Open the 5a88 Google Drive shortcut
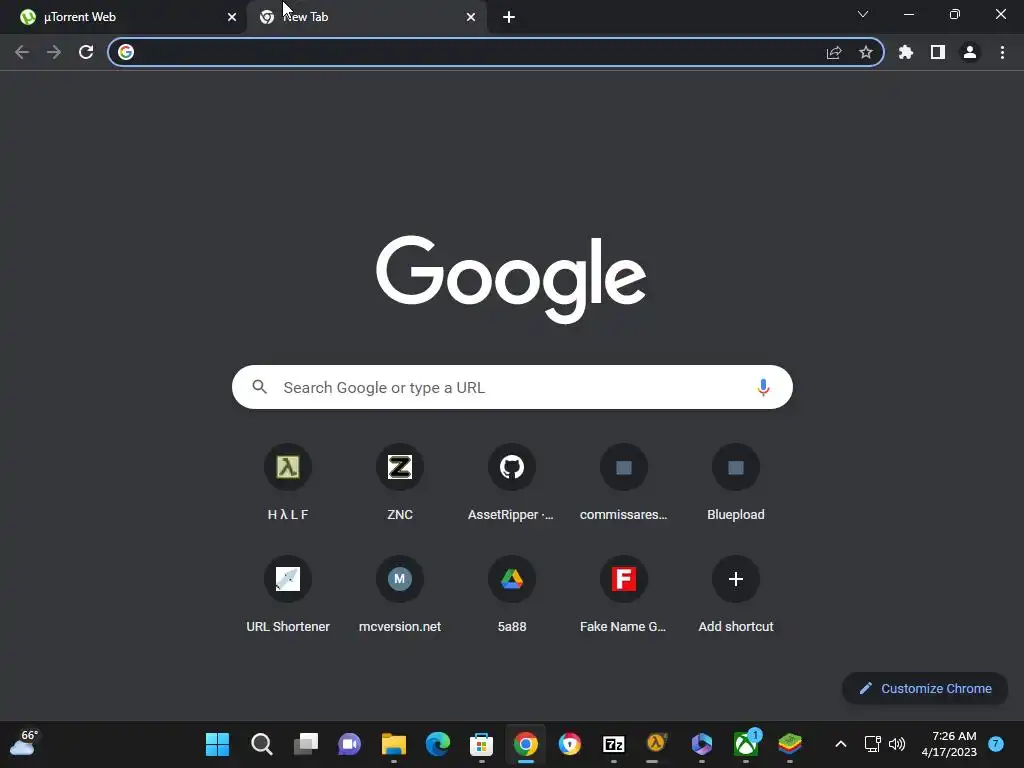Image resolution: width=1024 pixels, height=768 pixels. click(x=511, y=594)
